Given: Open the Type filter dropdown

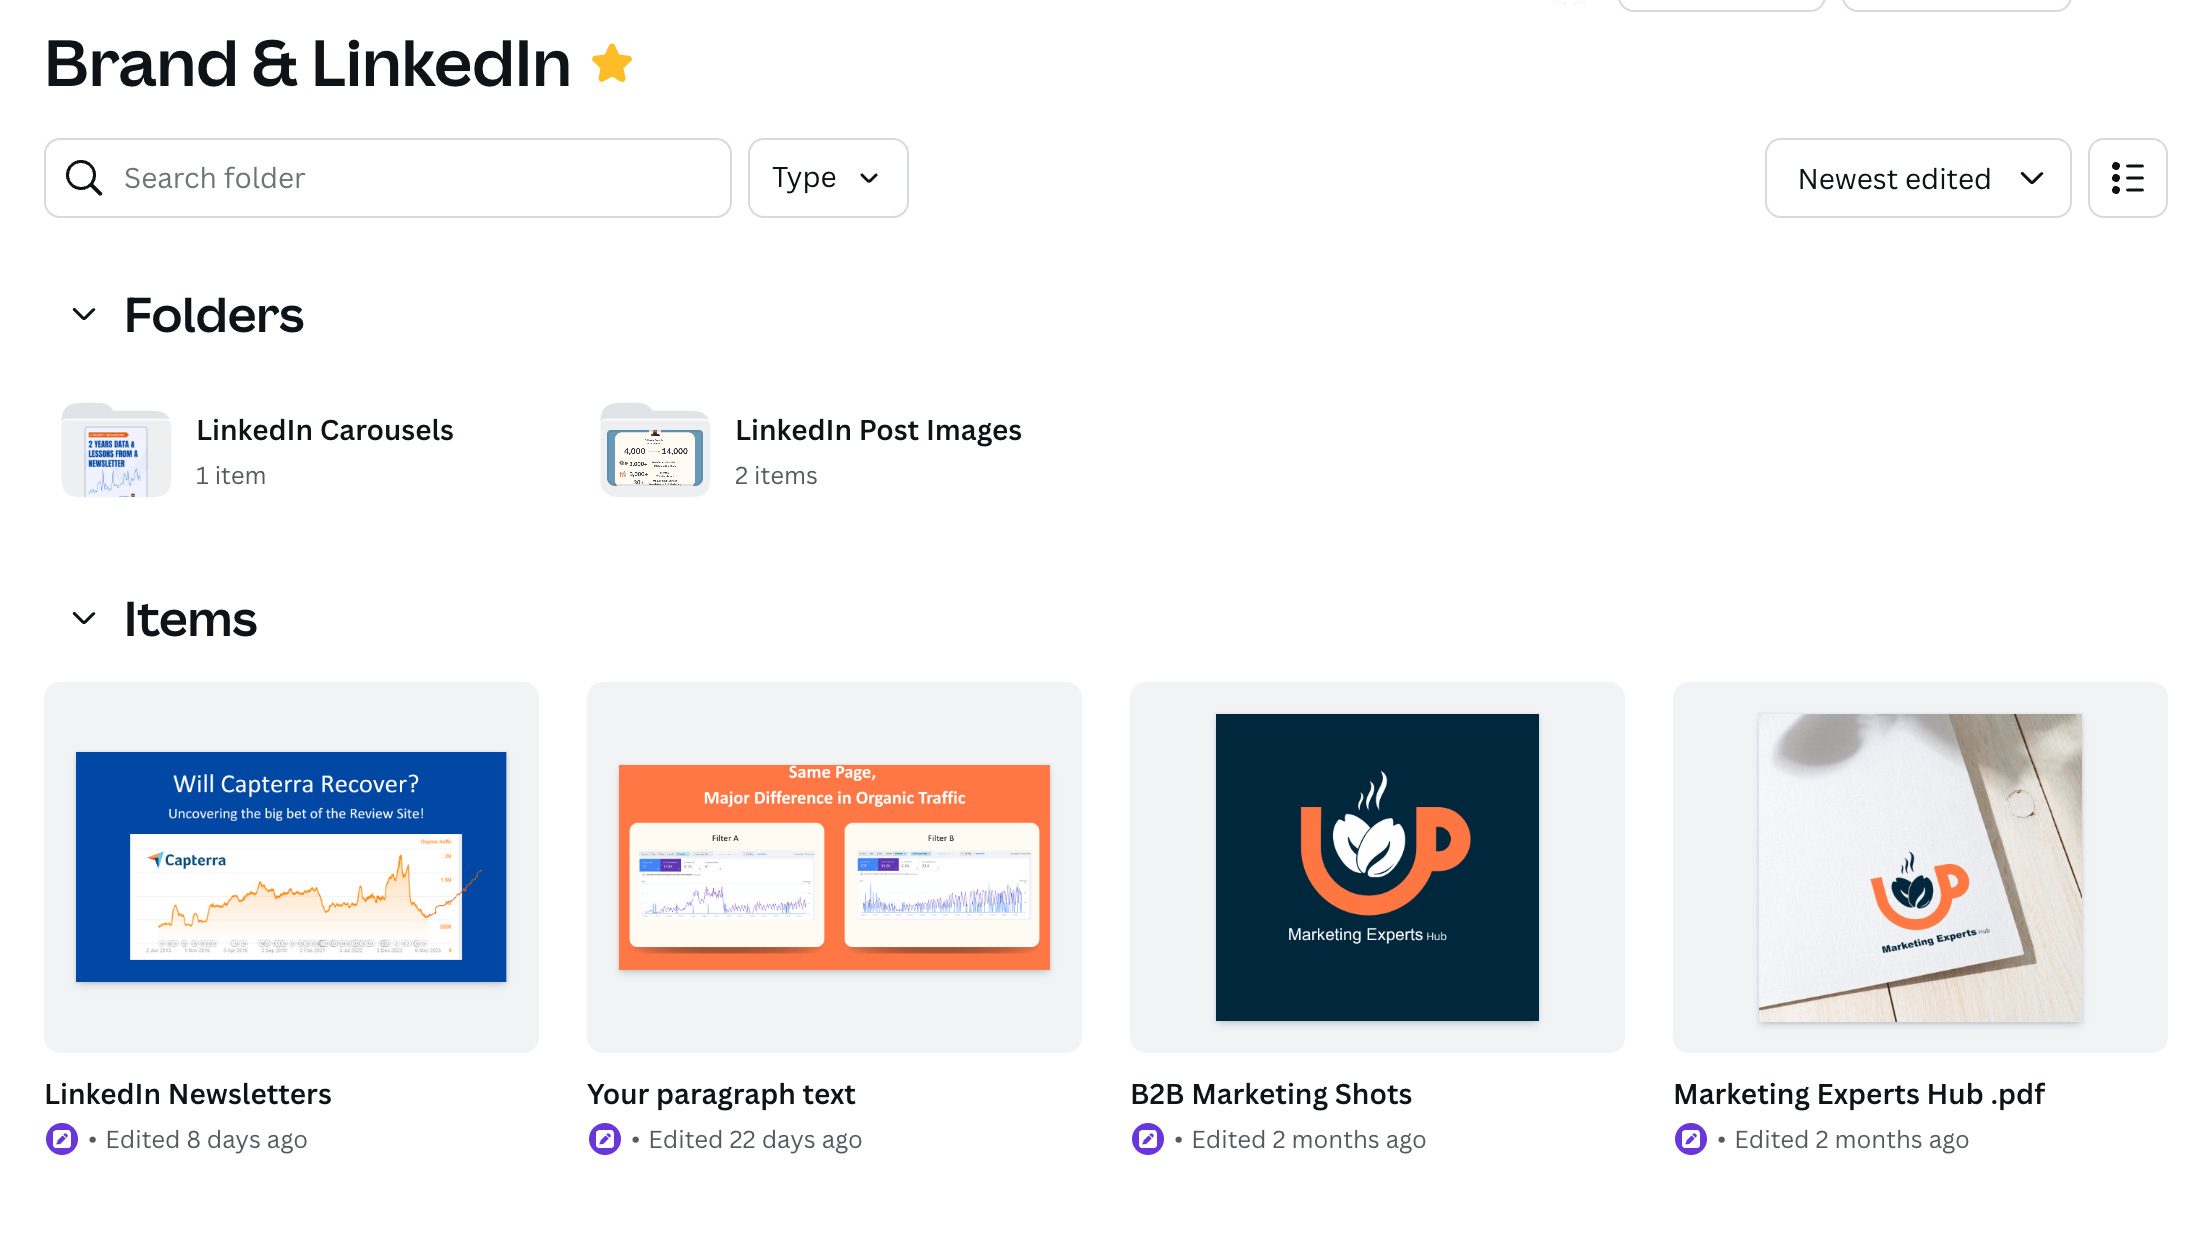Looking at the screenshot, I should click(828, 178).
